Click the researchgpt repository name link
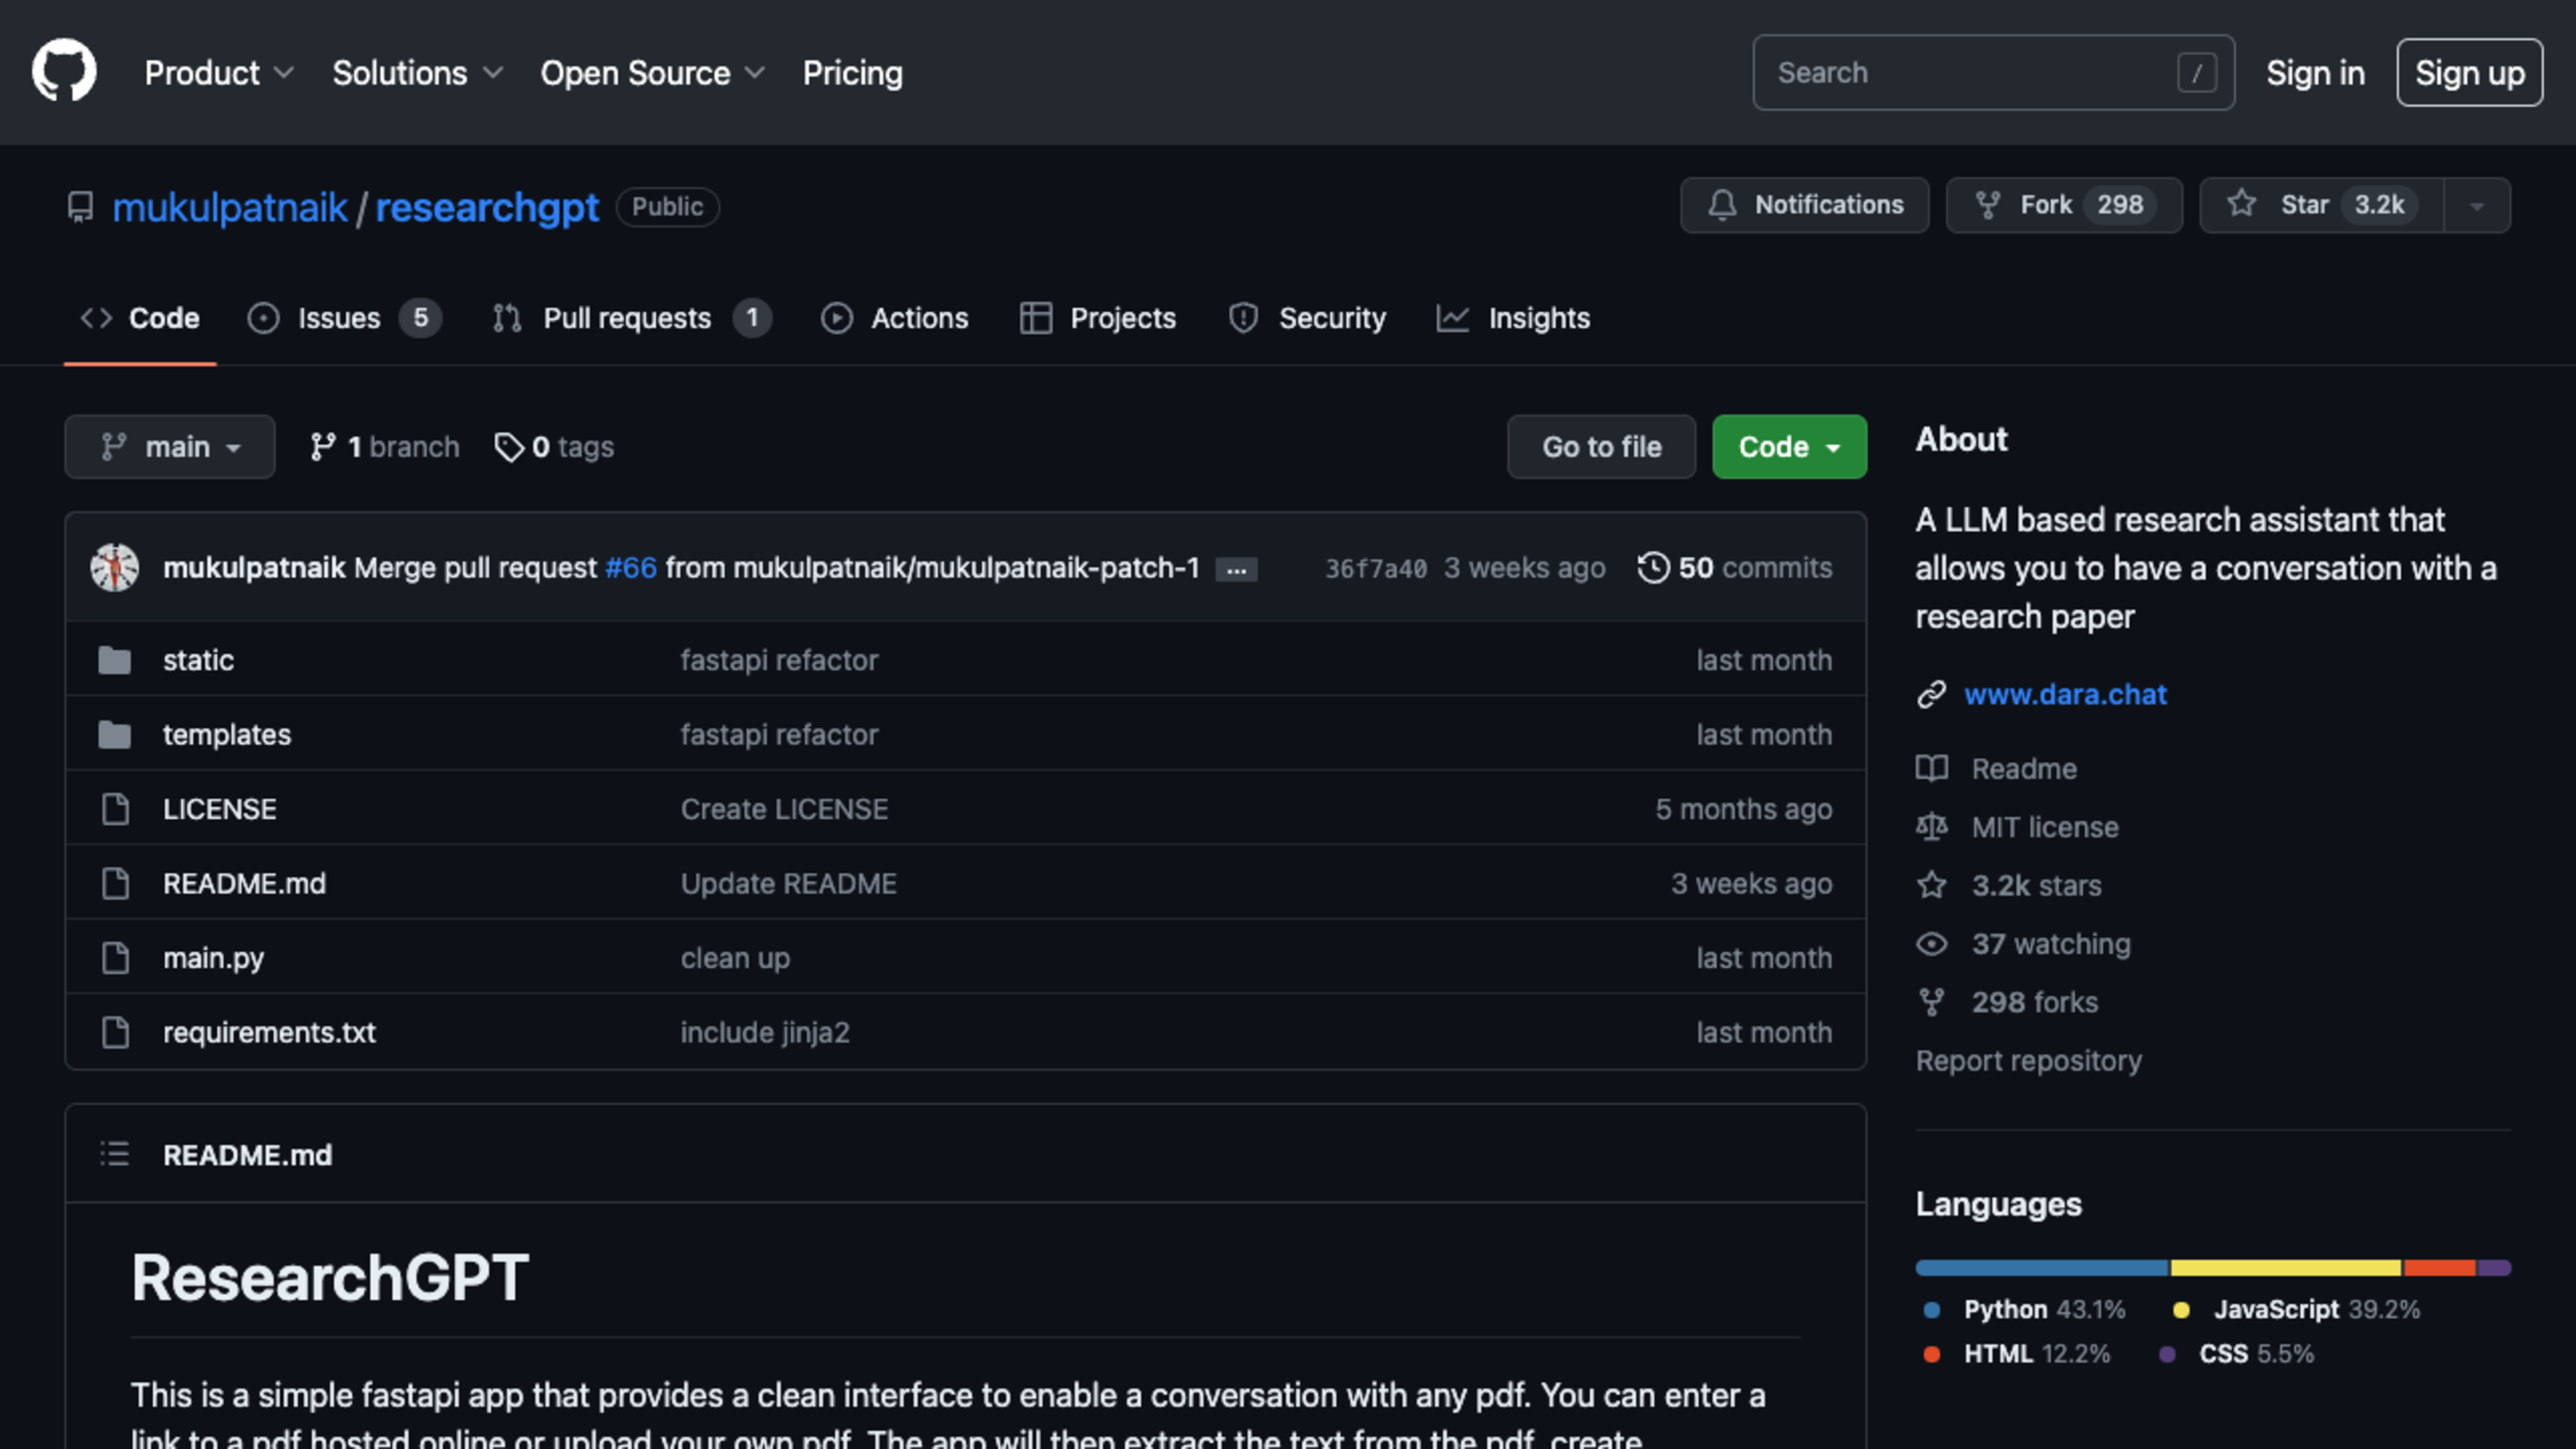Image resolution: width=2576 pixels, height=1449 pixels. coord(487,207)
